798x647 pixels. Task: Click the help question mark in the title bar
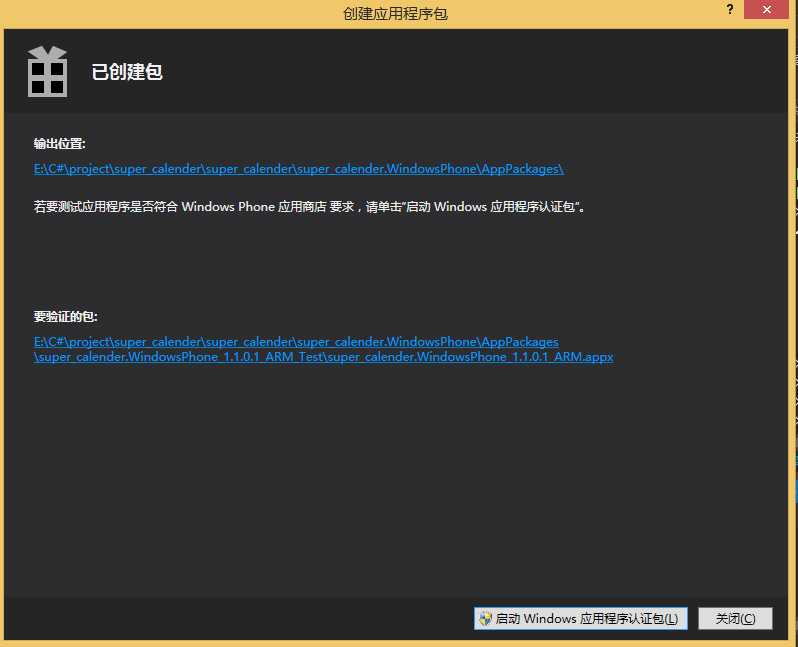click(x=730, y=9)
